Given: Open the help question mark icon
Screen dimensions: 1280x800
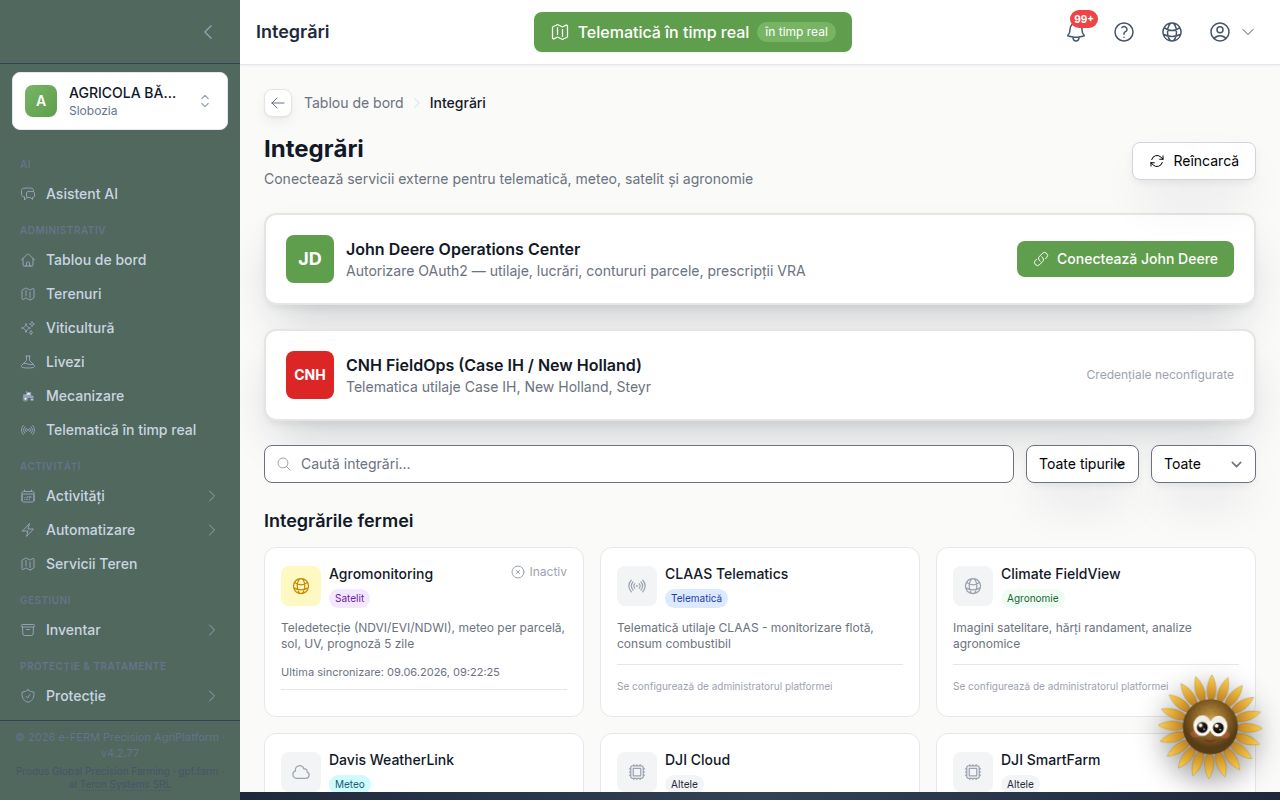Looking at the screenshot, I should click(1124, 32).
